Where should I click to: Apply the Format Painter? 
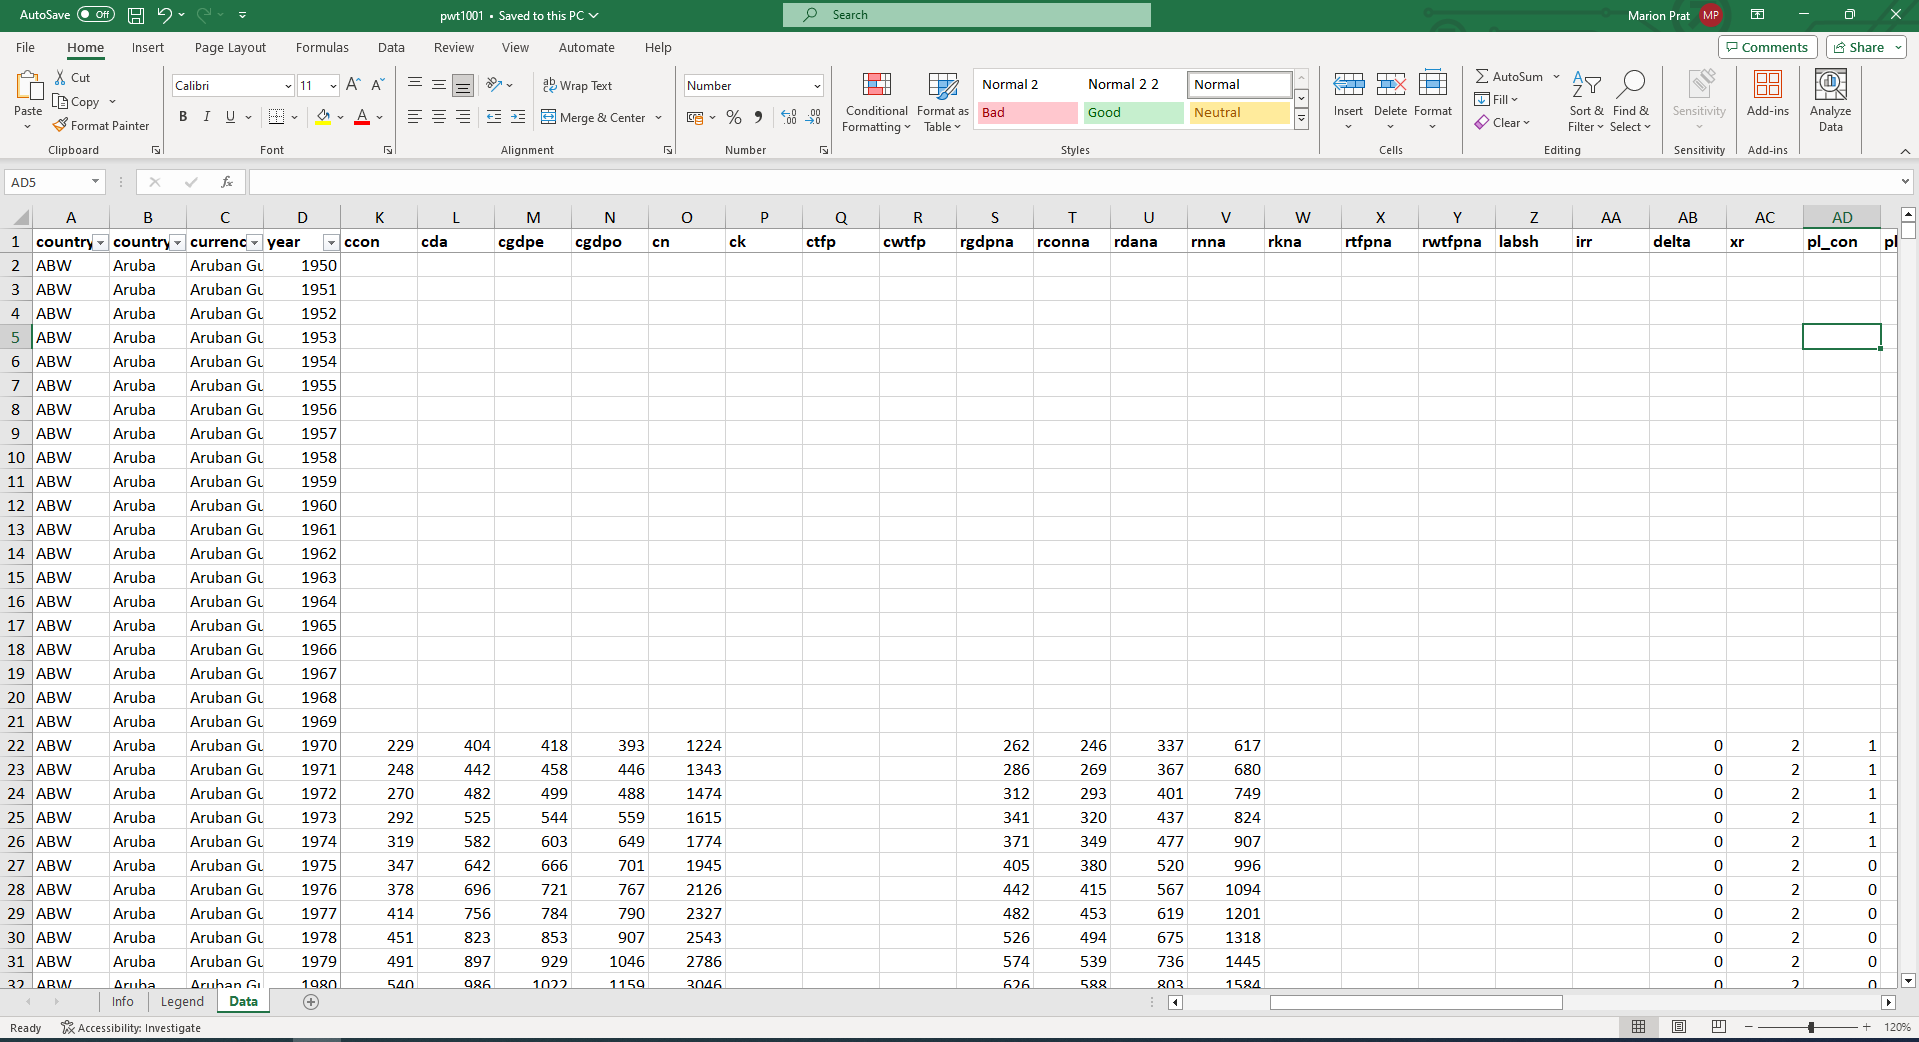(x=101, y=125)
